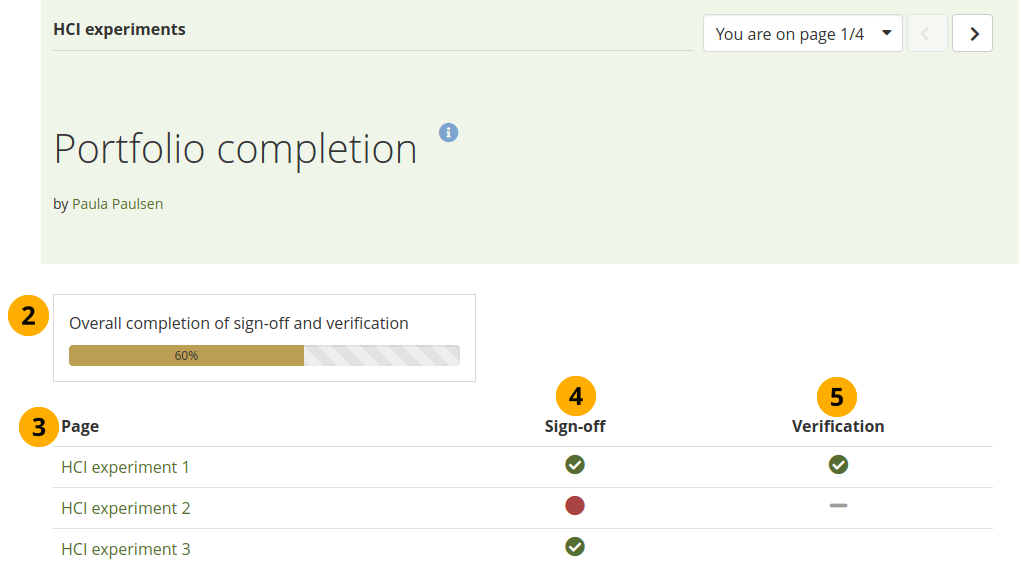1019x572 pixels.
Task: Click the green sign-off checkmark for HCI experiment 1
Action: [x=575, y=464]
